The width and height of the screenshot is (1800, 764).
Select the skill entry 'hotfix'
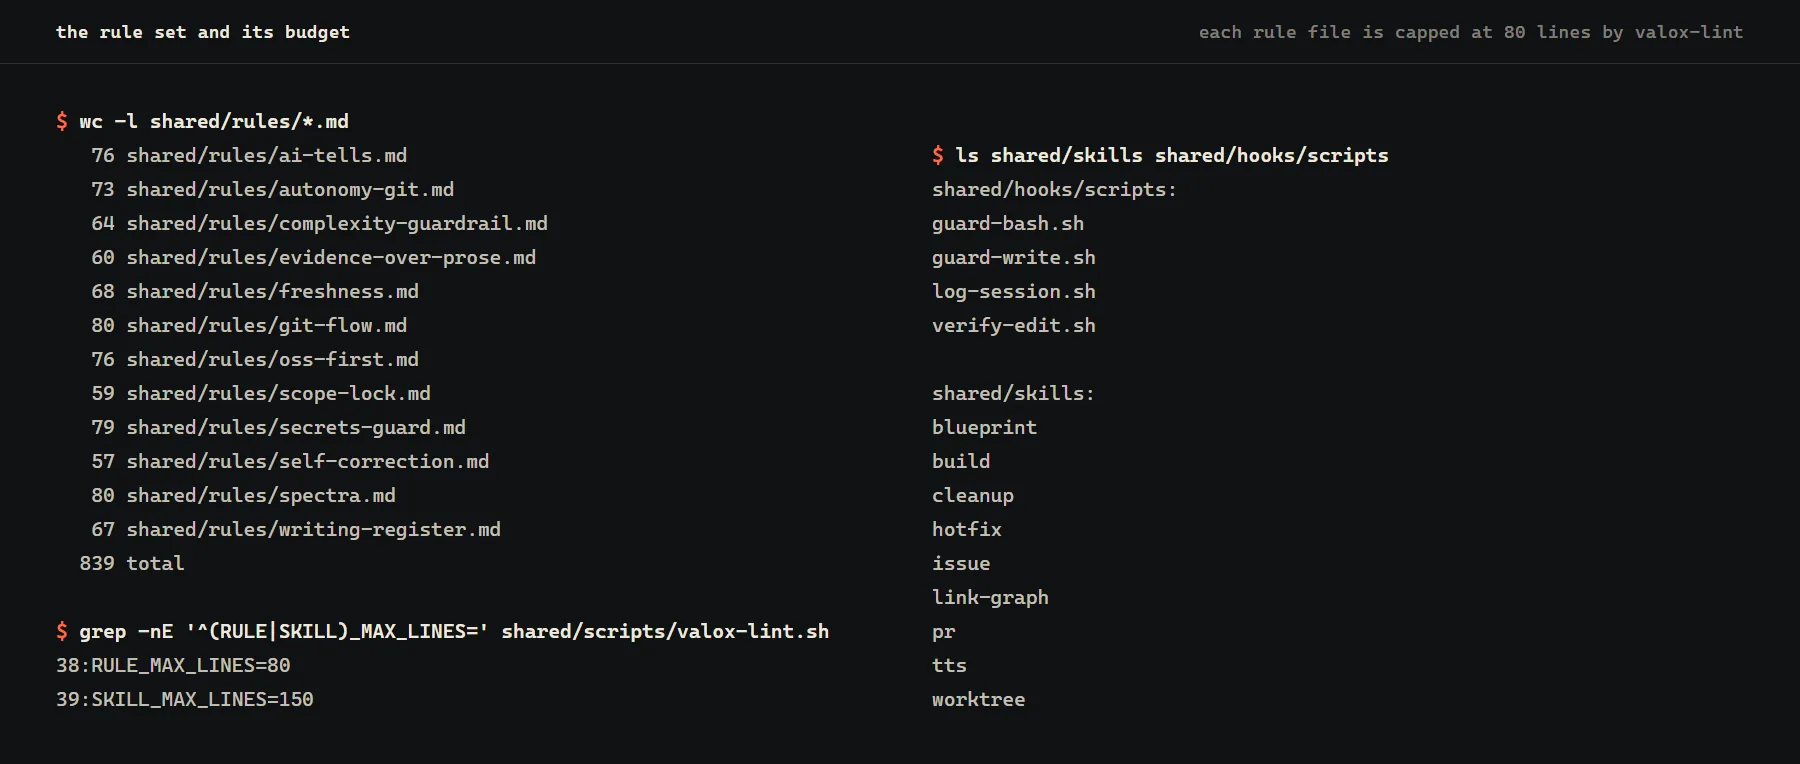967,529
